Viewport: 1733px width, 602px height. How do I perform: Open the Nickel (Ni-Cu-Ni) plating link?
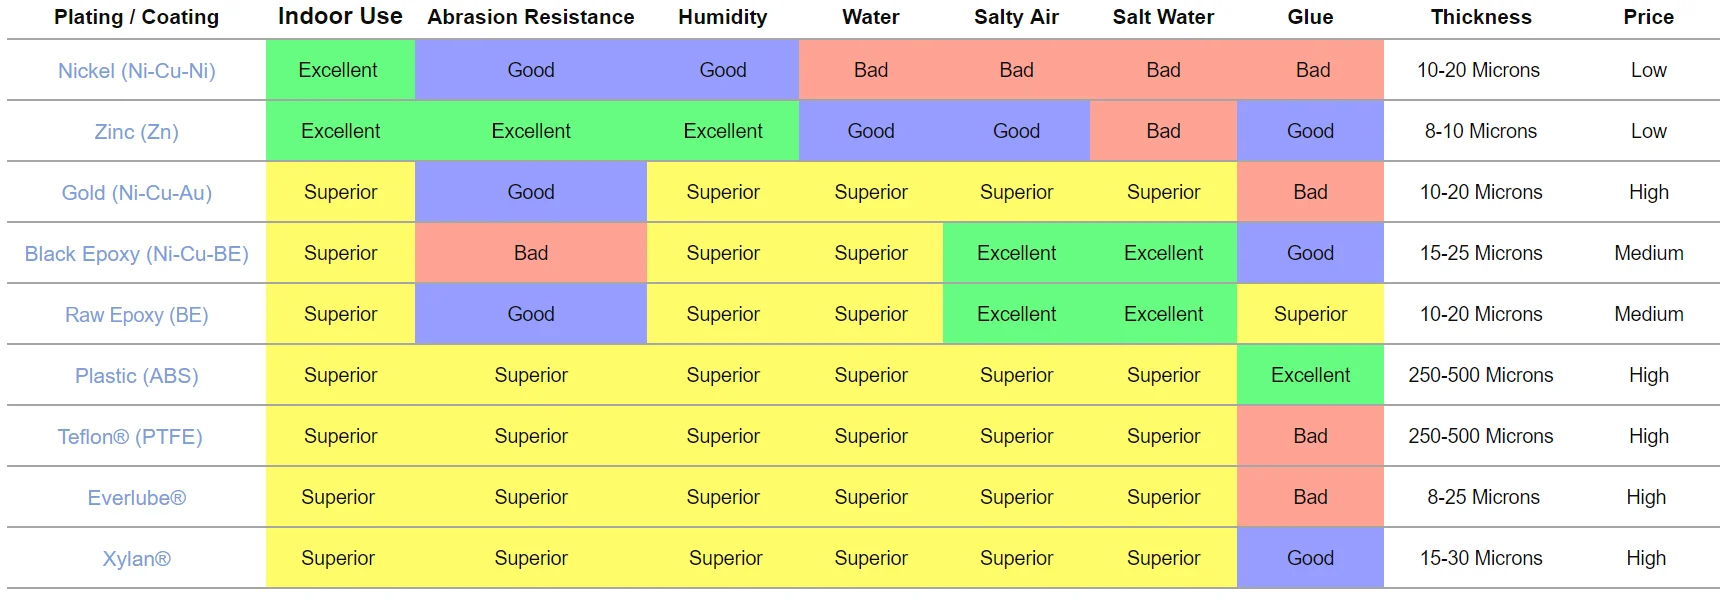(137, 71)
